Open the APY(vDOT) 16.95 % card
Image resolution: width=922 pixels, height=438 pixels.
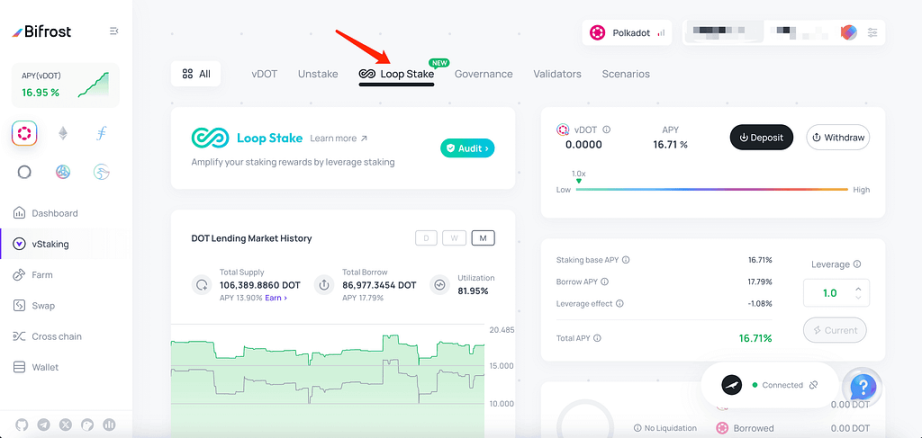65,85
